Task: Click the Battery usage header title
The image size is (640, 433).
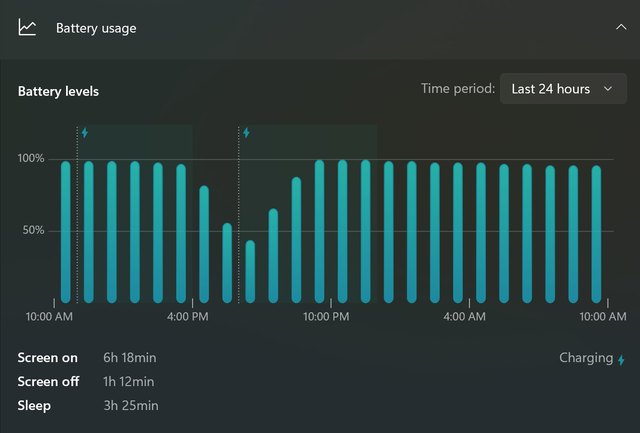Action: pyautogui.click(x=96, y=28)
